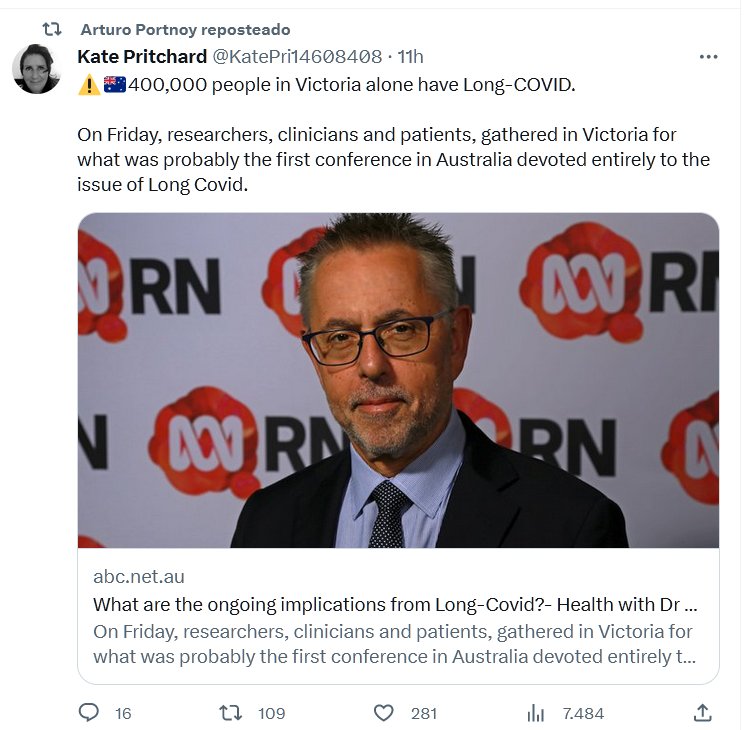Open the ABC RN article image preview
Viewport: 754px width, 730px height.
pos(398,380)
